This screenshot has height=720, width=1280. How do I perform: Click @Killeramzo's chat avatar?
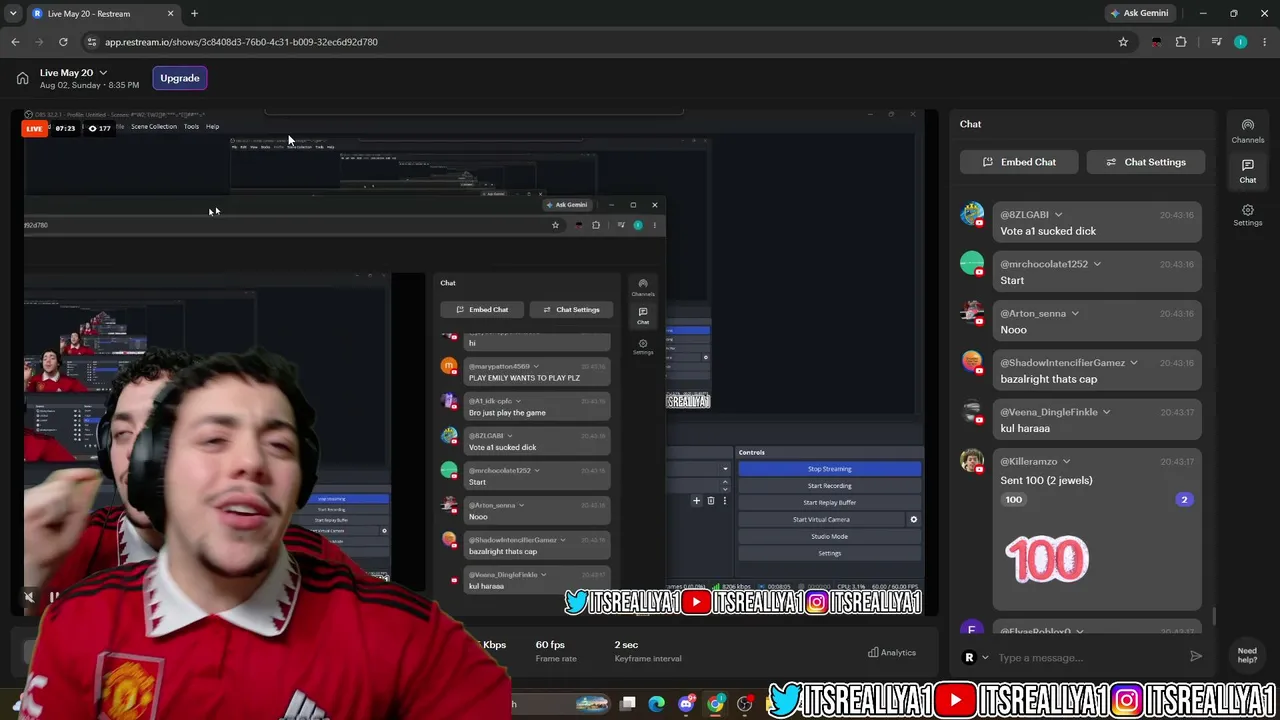point(972,461)
